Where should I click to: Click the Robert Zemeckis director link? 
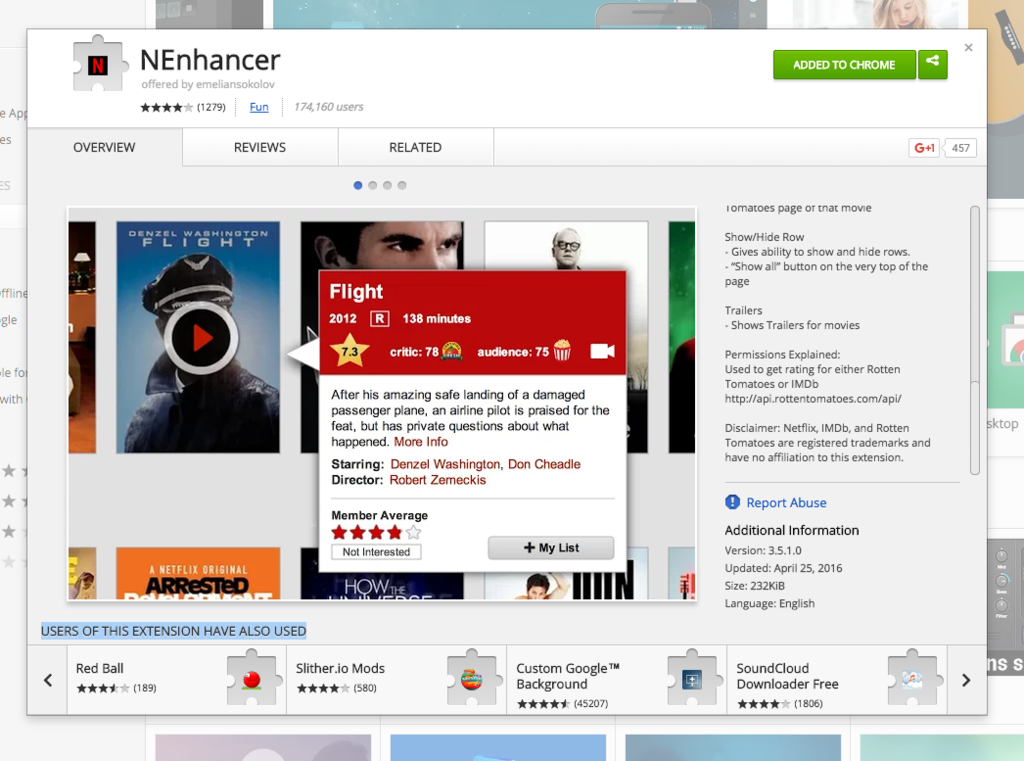[x=438, y=480]
